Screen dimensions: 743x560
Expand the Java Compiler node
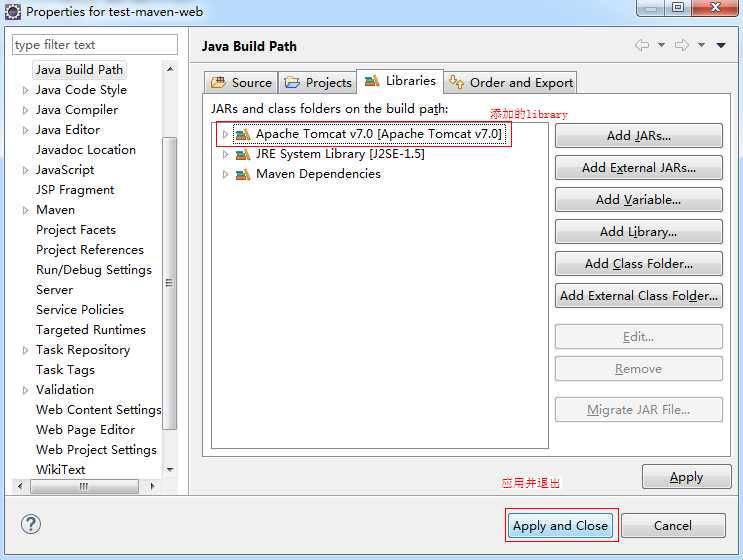coord(25,110)
